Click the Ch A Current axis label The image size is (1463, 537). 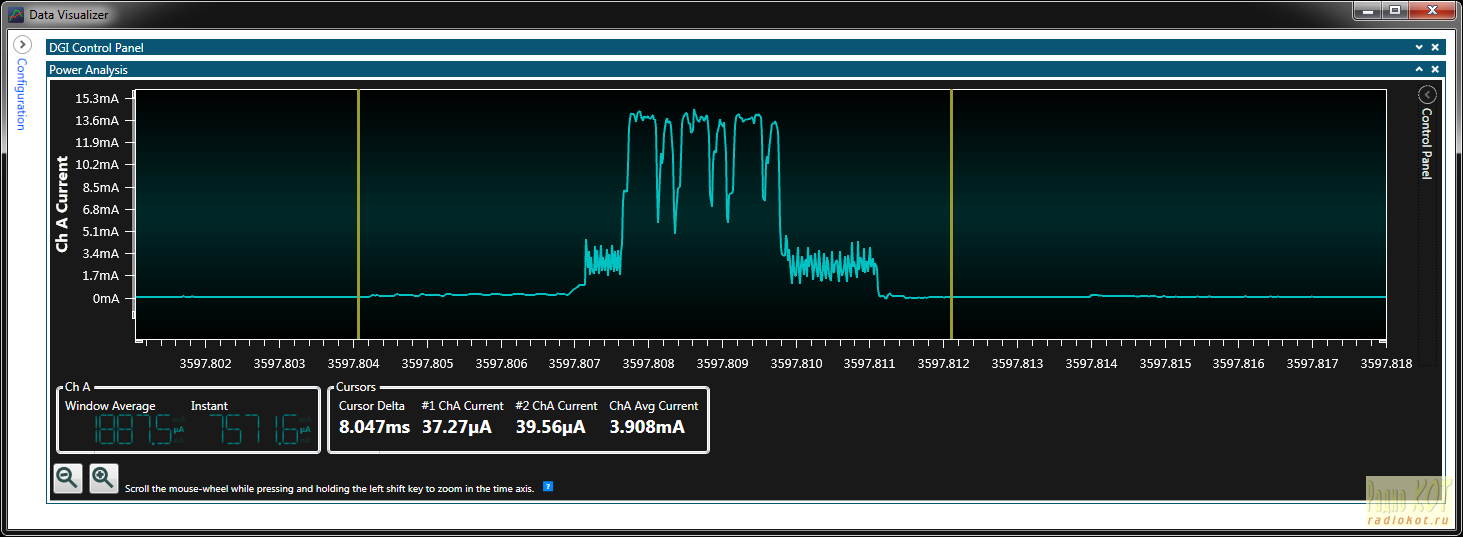point(62,204)
